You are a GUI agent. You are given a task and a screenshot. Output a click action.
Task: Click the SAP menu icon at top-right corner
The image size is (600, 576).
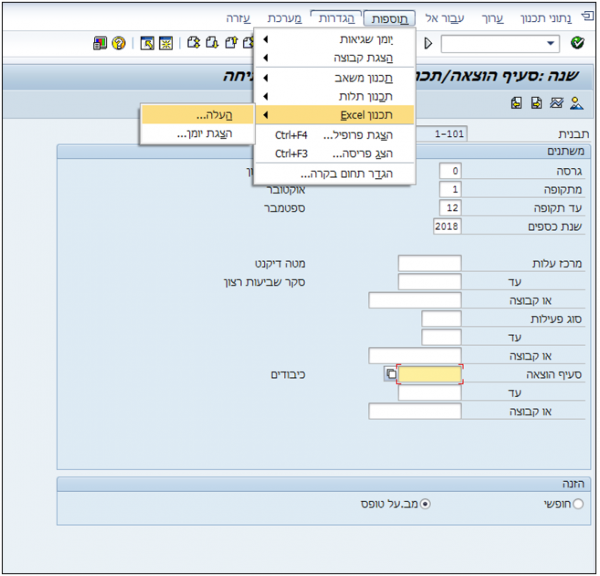point(584,18)
